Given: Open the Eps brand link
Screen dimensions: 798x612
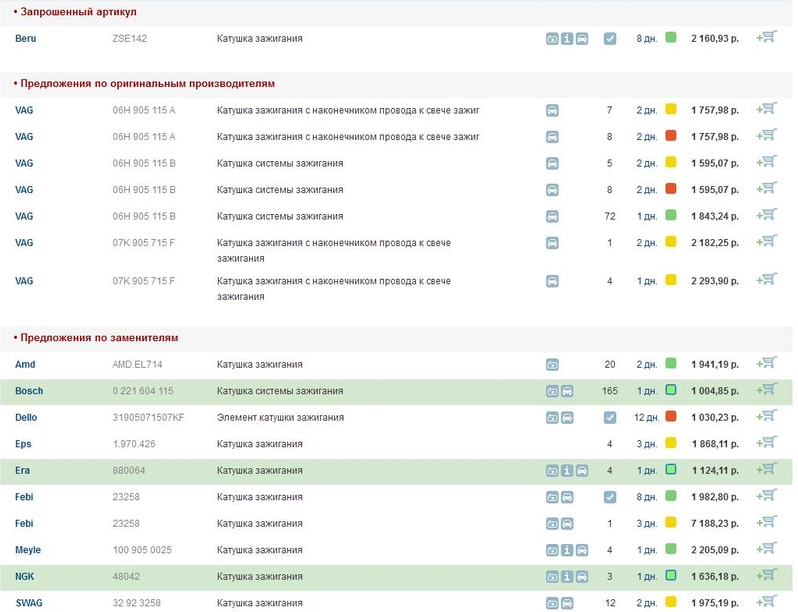Looking at the screenshot, I should [23, 444].
